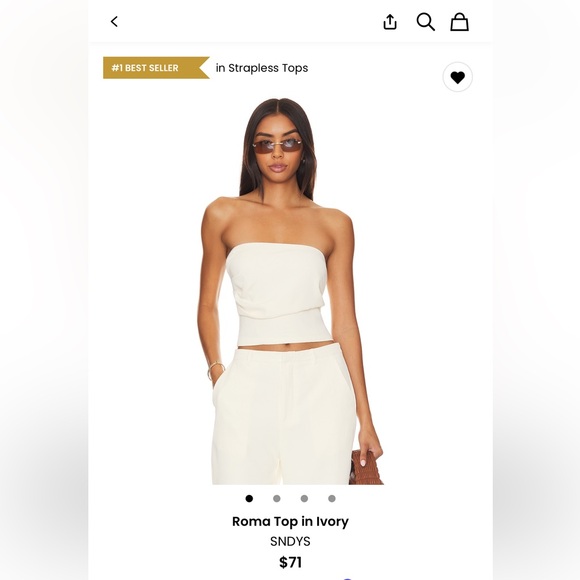Jump to the fourth carousel dot

332,499
